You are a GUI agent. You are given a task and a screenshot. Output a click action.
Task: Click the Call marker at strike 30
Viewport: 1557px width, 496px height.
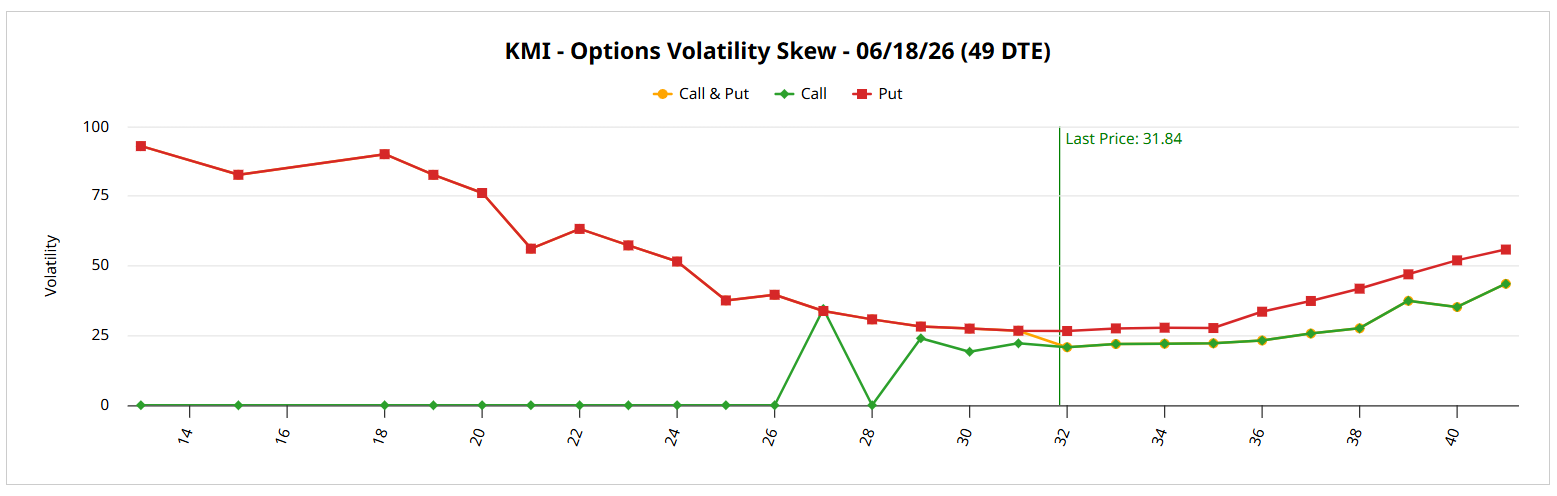tap(969, 352)
